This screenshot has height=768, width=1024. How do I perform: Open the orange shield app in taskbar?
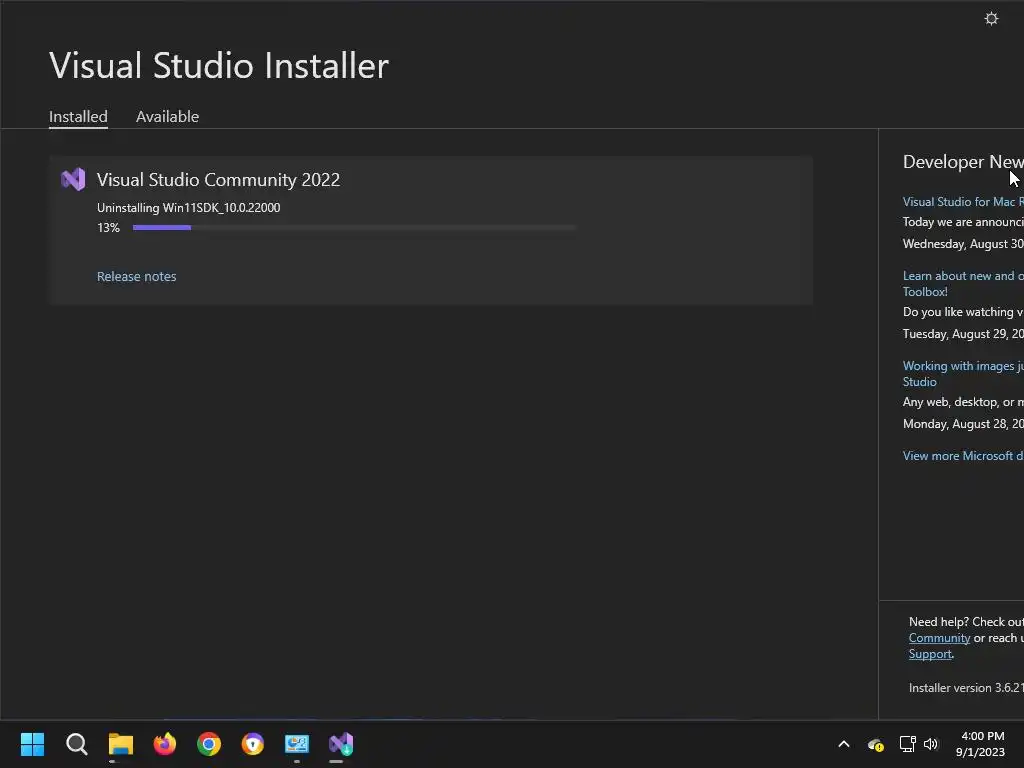coord(253,744)
